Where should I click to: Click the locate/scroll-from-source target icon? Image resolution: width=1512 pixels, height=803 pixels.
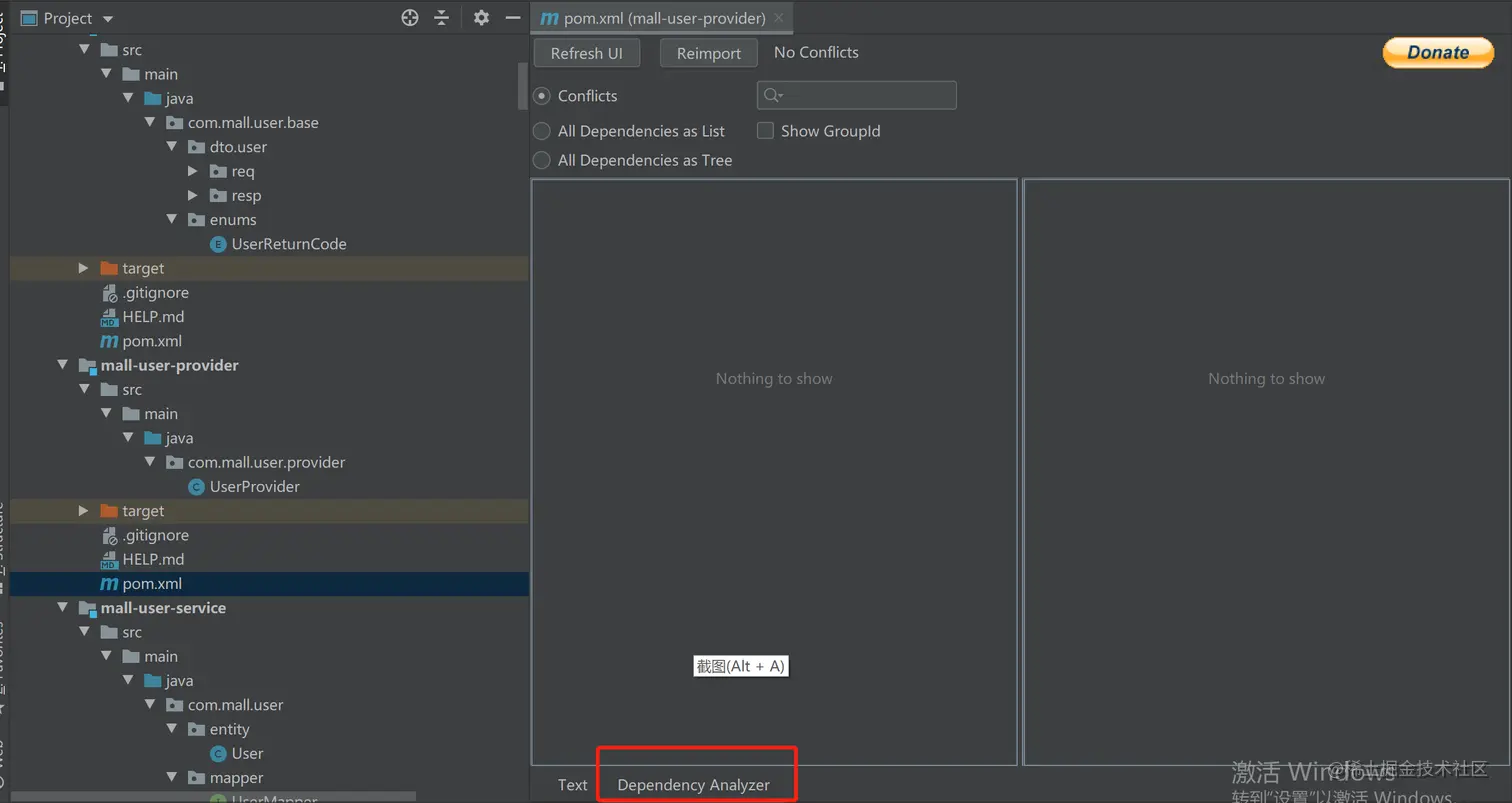click(409, 18)
